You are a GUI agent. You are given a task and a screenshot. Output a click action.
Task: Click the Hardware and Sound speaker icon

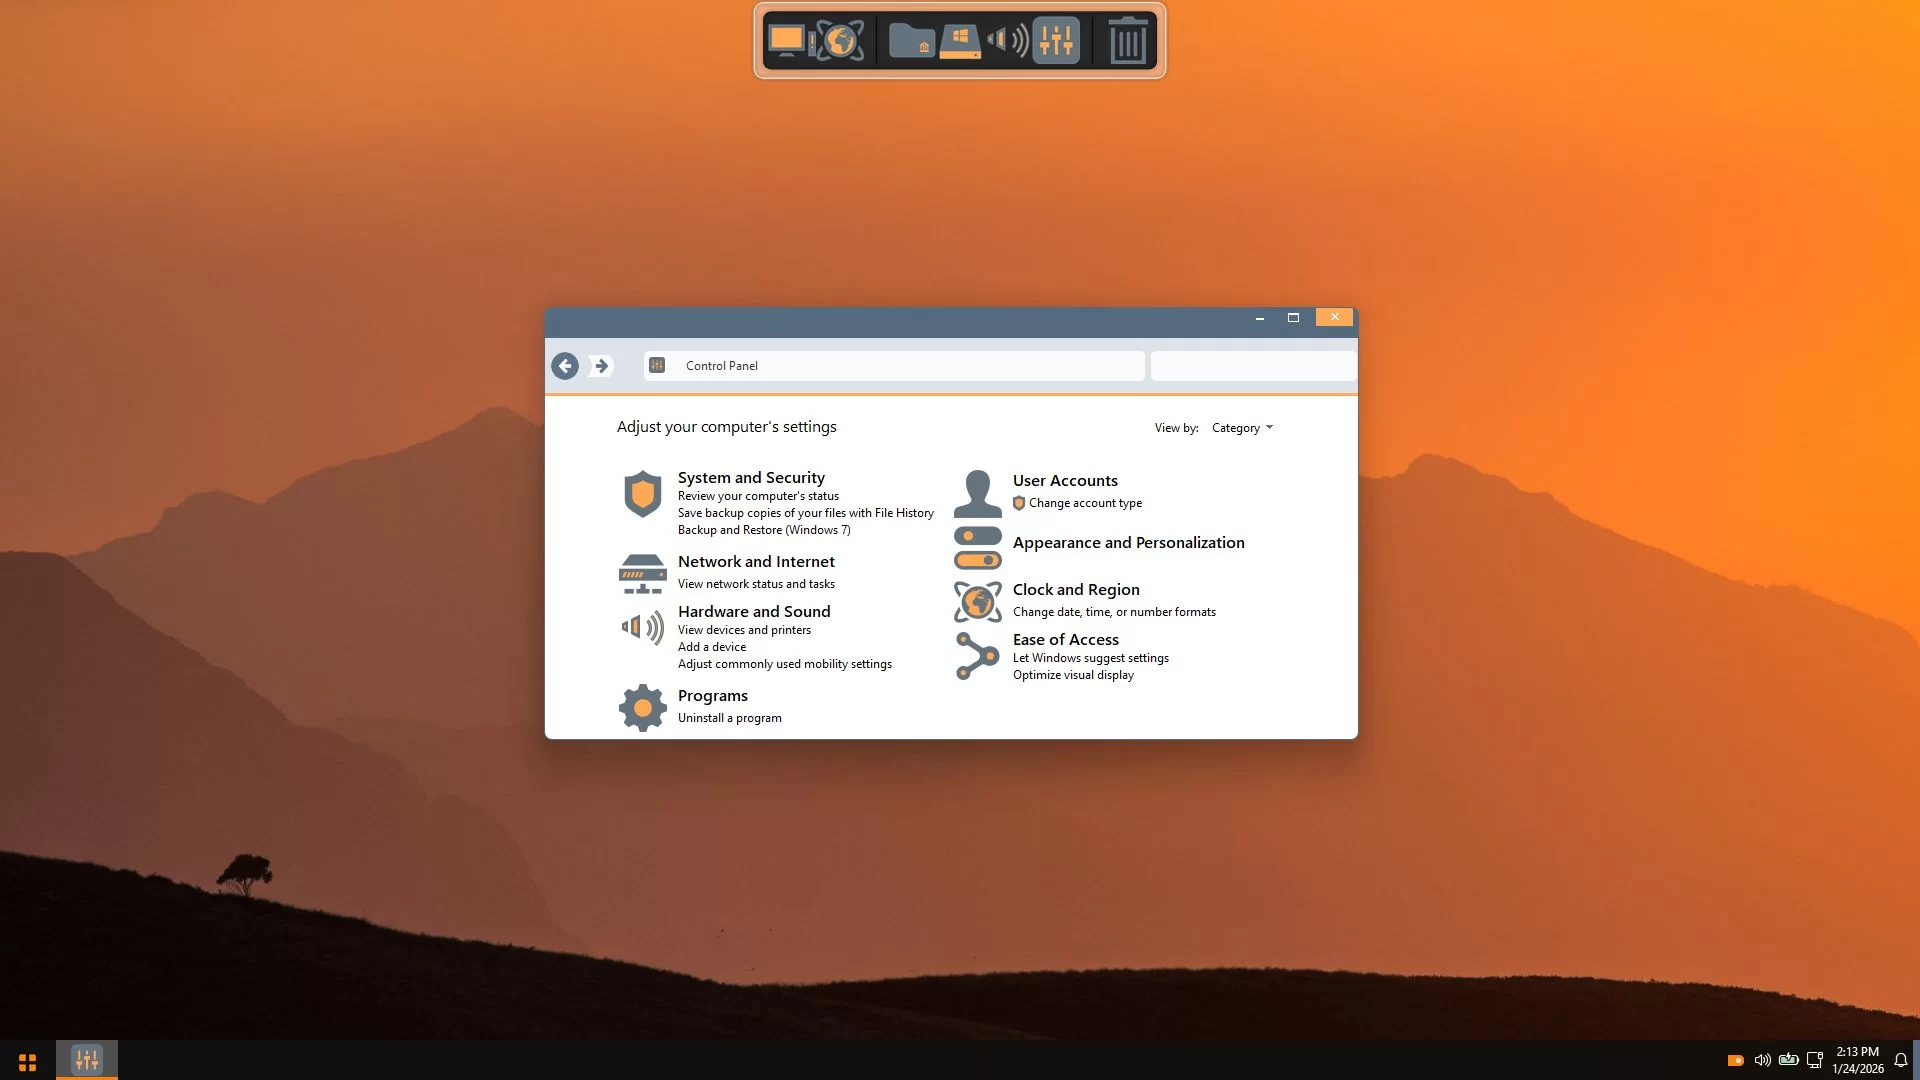click(x=642, y=627)
